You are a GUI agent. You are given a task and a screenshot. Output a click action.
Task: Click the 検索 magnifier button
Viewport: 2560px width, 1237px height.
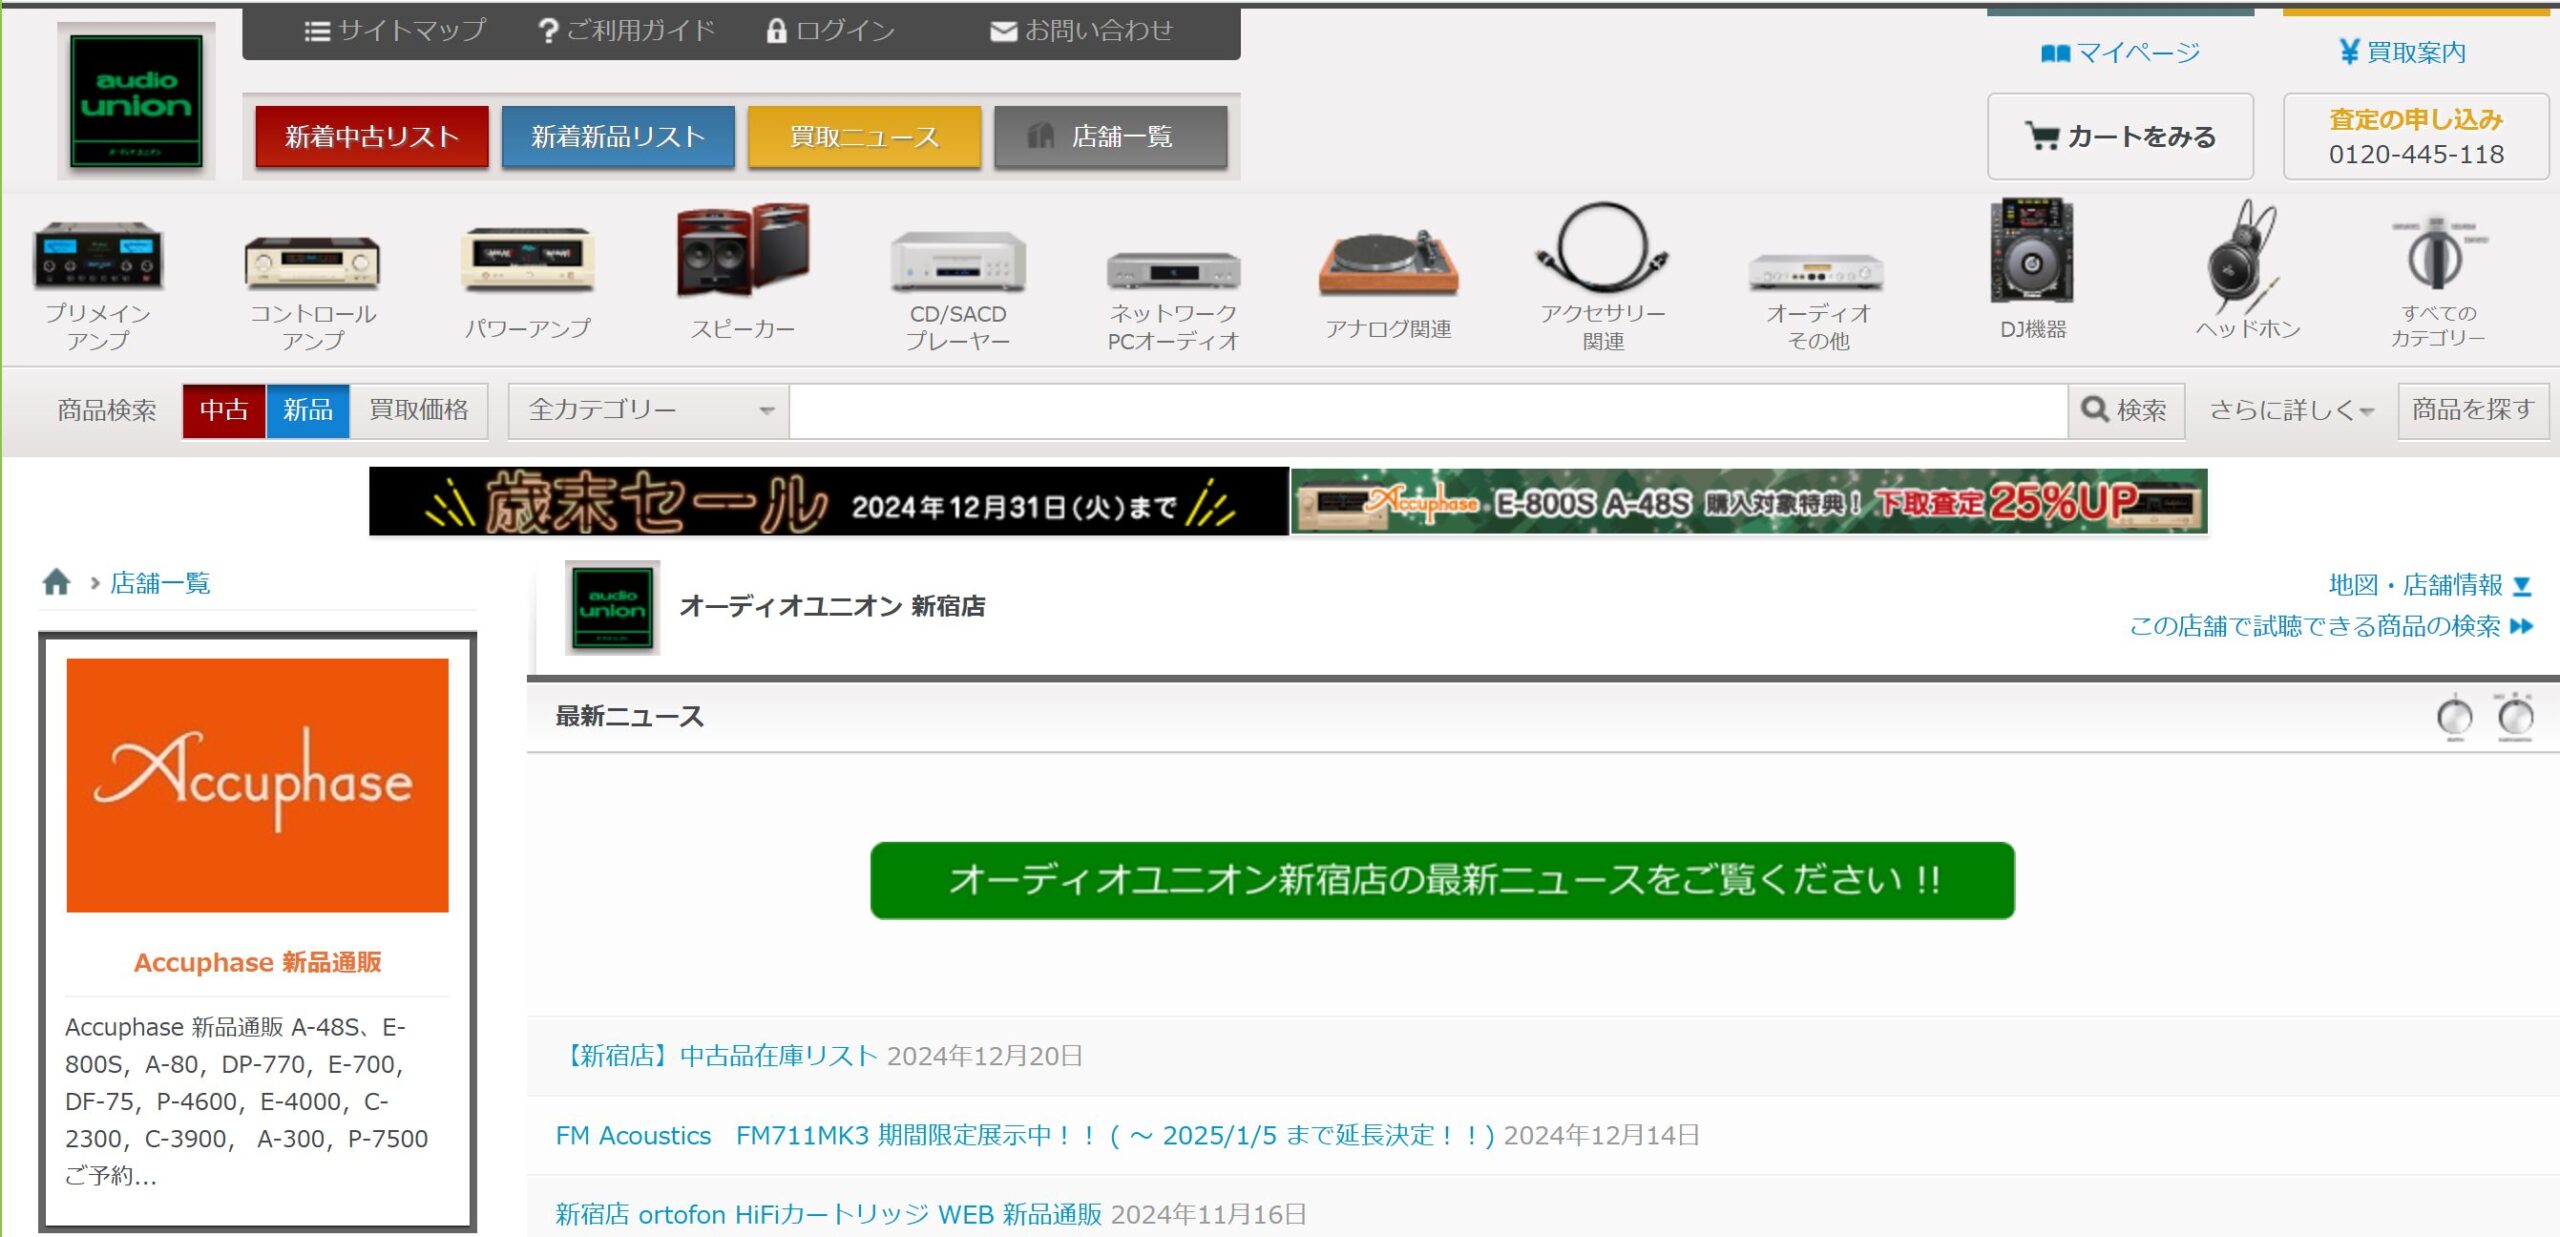tap(2126, 411)
